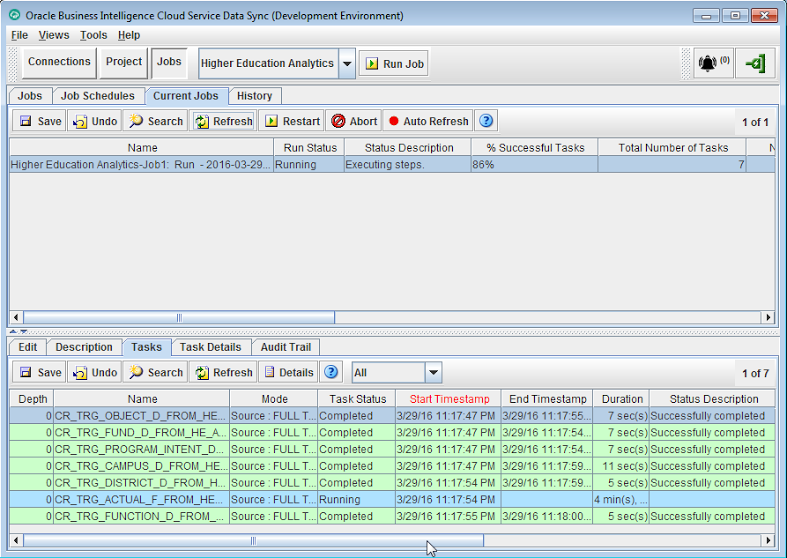Expand Higher Education Analytics project dropdown

[x=347, y=64]
